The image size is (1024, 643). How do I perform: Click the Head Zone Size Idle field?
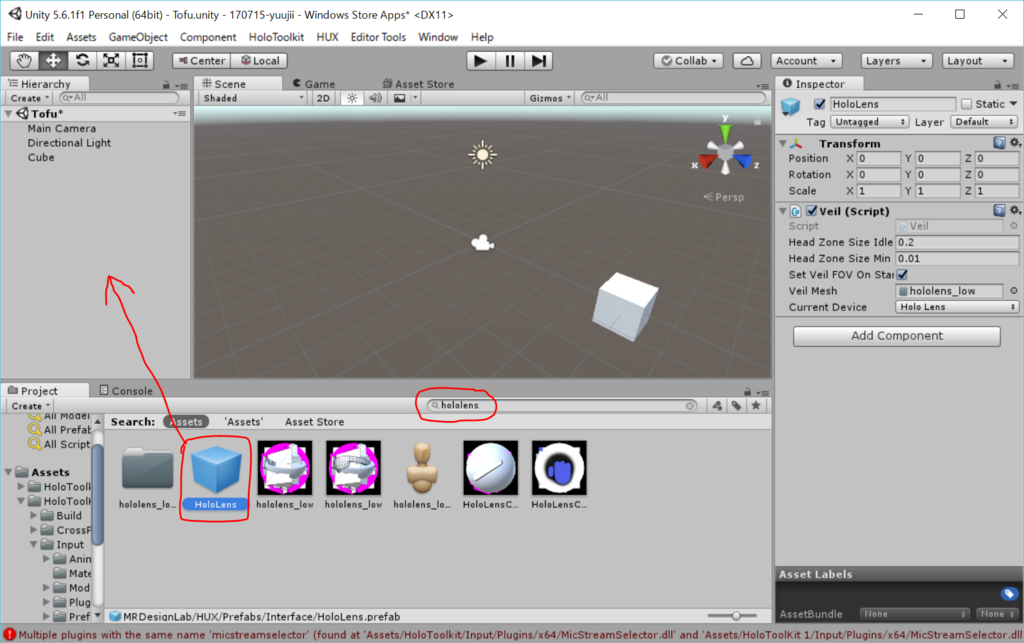(957, 242)
